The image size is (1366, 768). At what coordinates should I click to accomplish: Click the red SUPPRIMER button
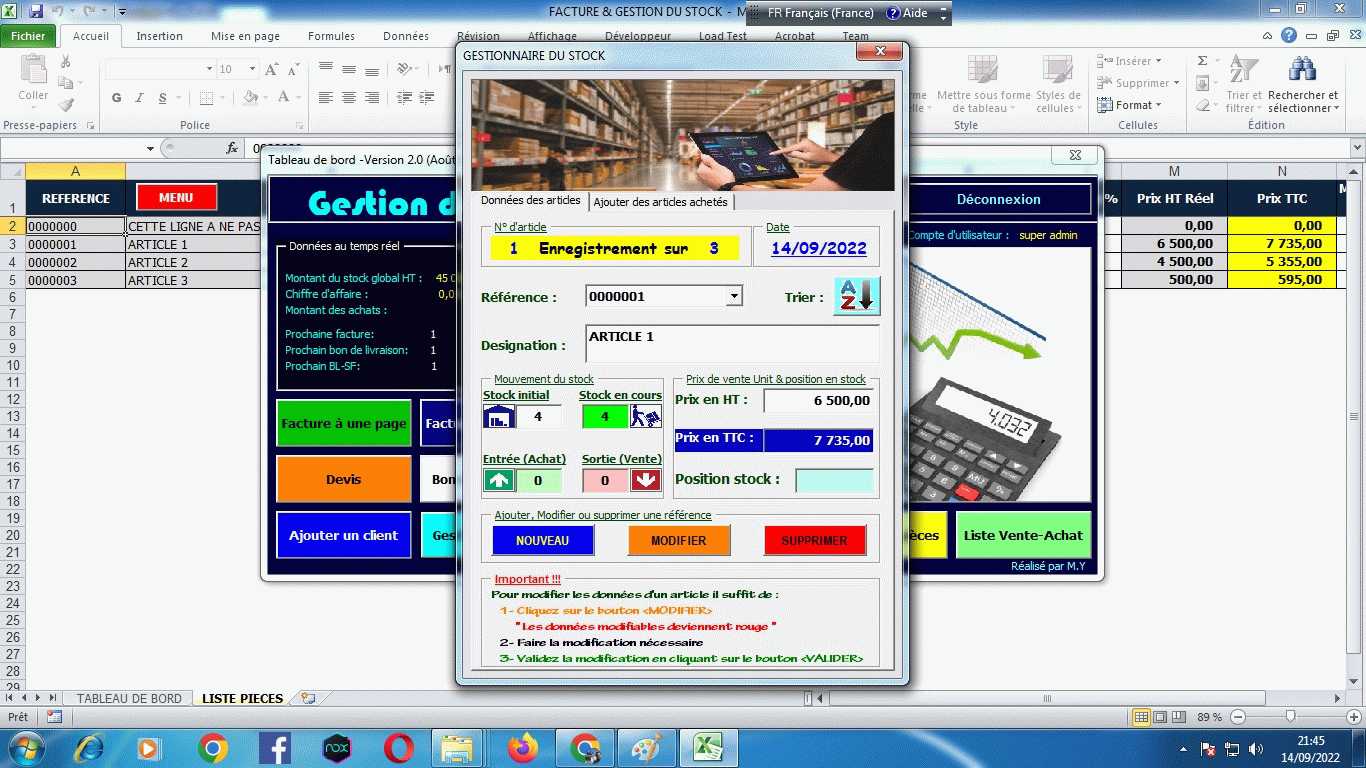click(815, 541)
